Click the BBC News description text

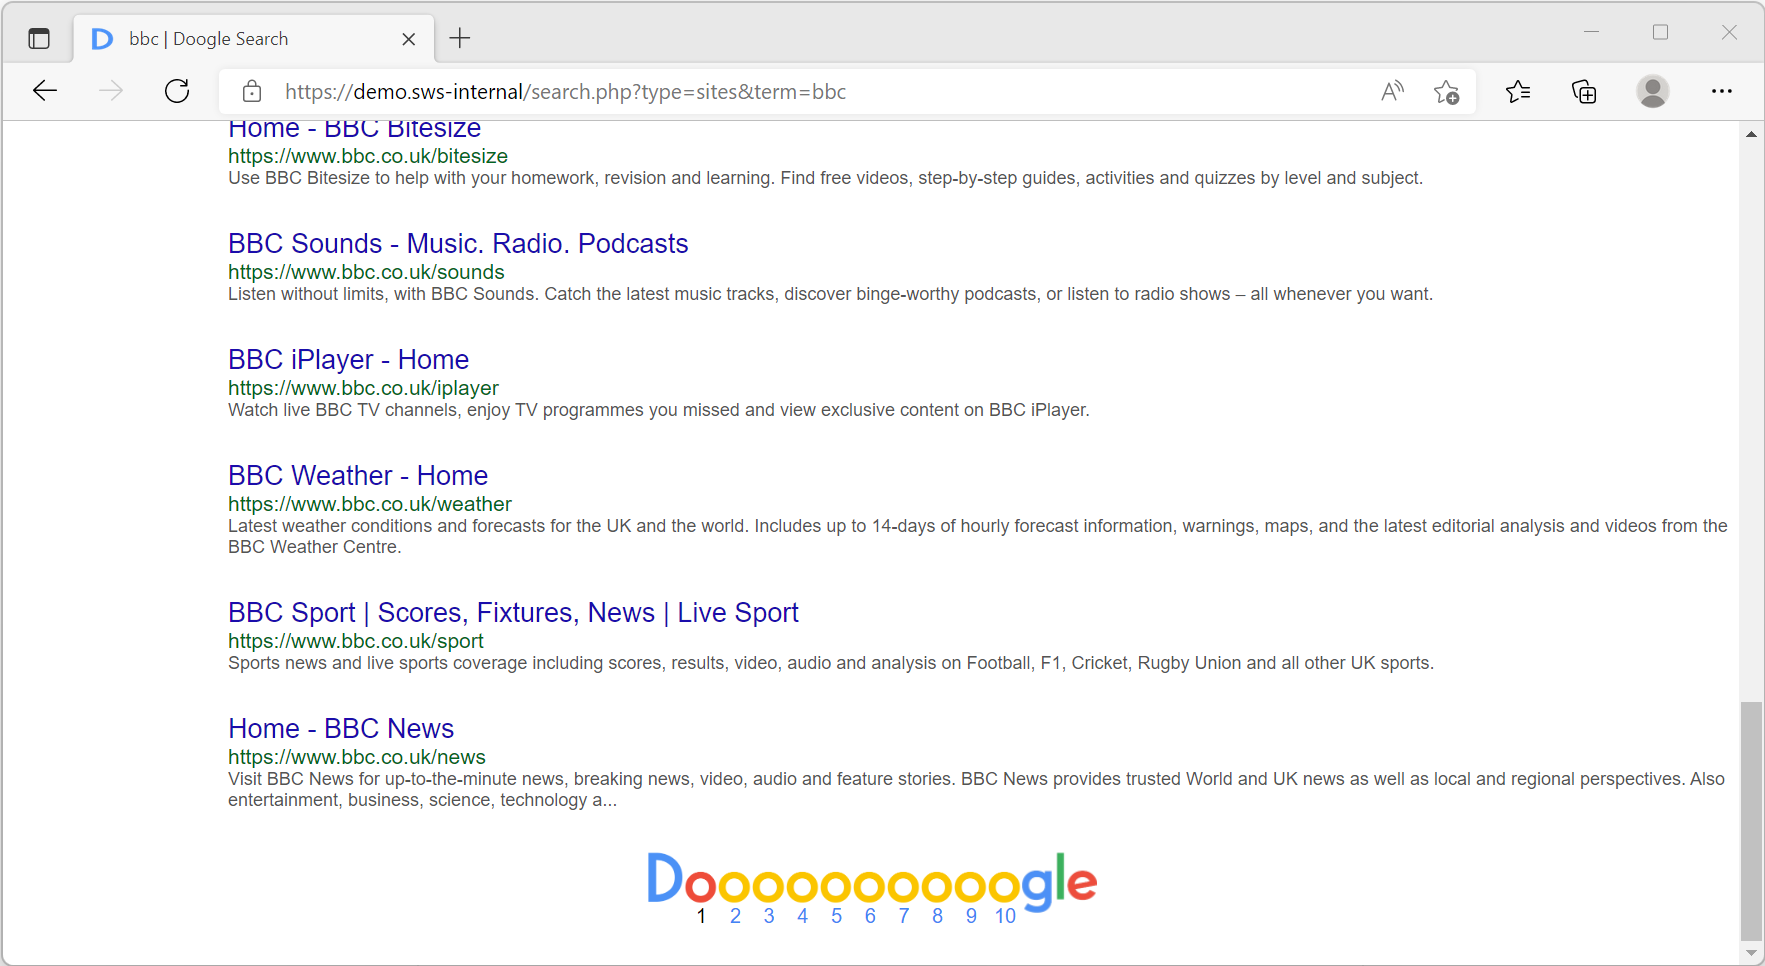coord(976,789)
